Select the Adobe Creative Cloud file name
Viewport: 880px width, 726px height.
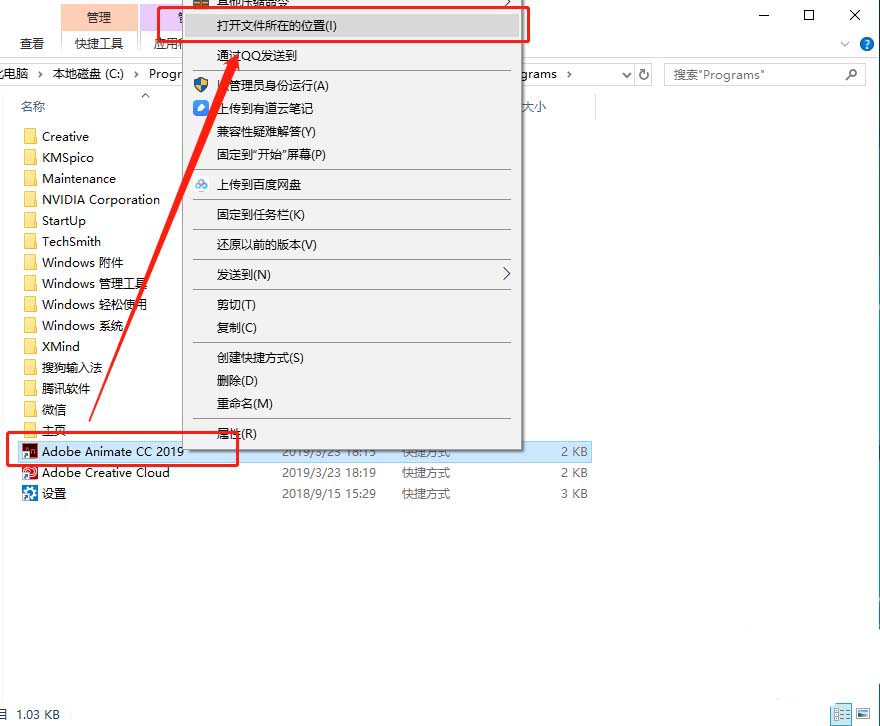coord(106,472)
